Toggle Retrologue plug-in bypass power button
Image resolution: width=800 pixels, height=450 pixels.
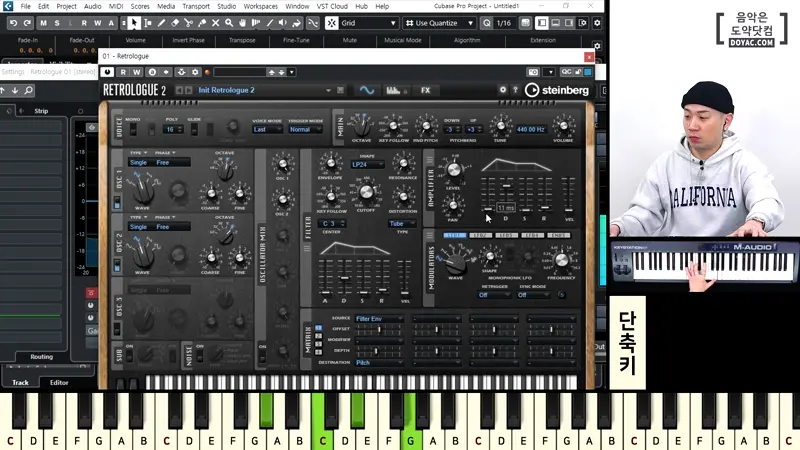(x=107, y=72)
